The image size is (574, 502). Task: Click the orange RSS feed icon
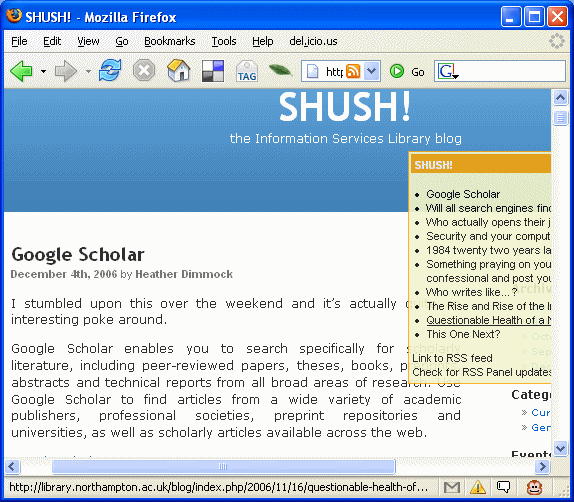[x=353, y=71]
